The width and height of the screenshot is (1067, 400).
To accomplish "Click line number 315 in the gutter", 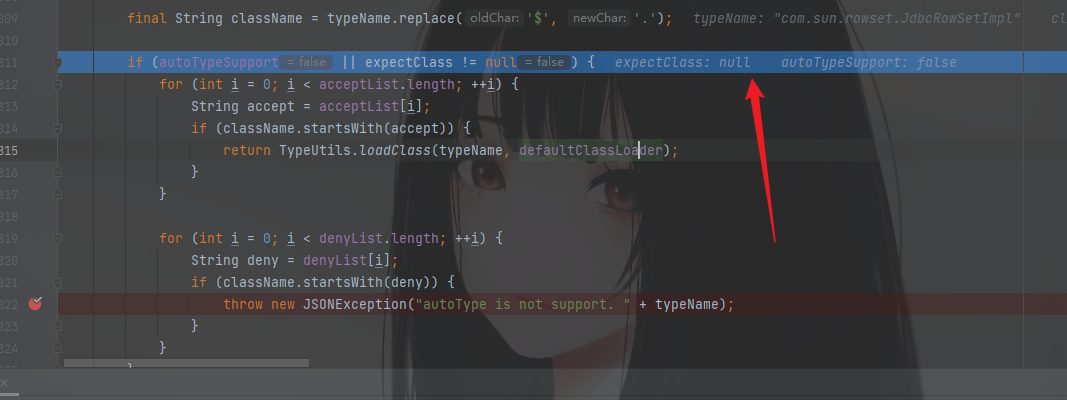I will [x=10, y=150].
